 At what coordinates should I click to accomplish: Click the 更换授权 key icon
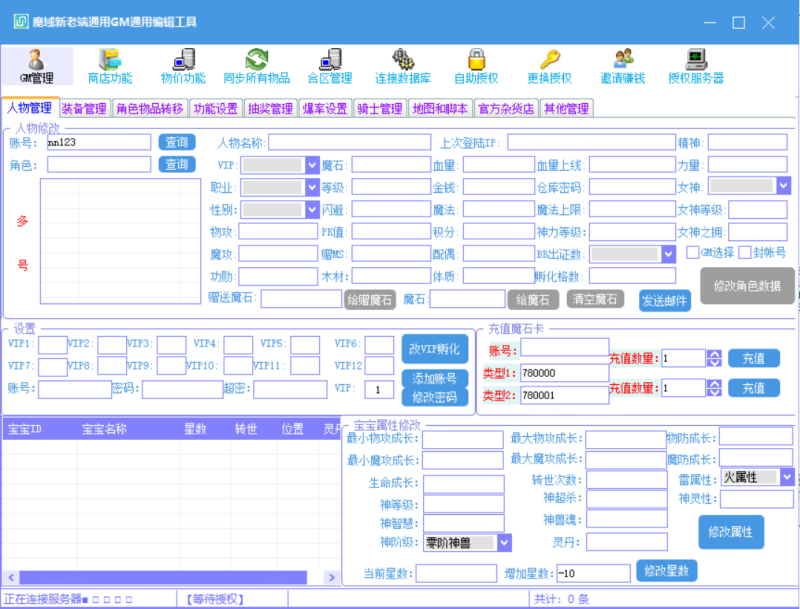549,66
